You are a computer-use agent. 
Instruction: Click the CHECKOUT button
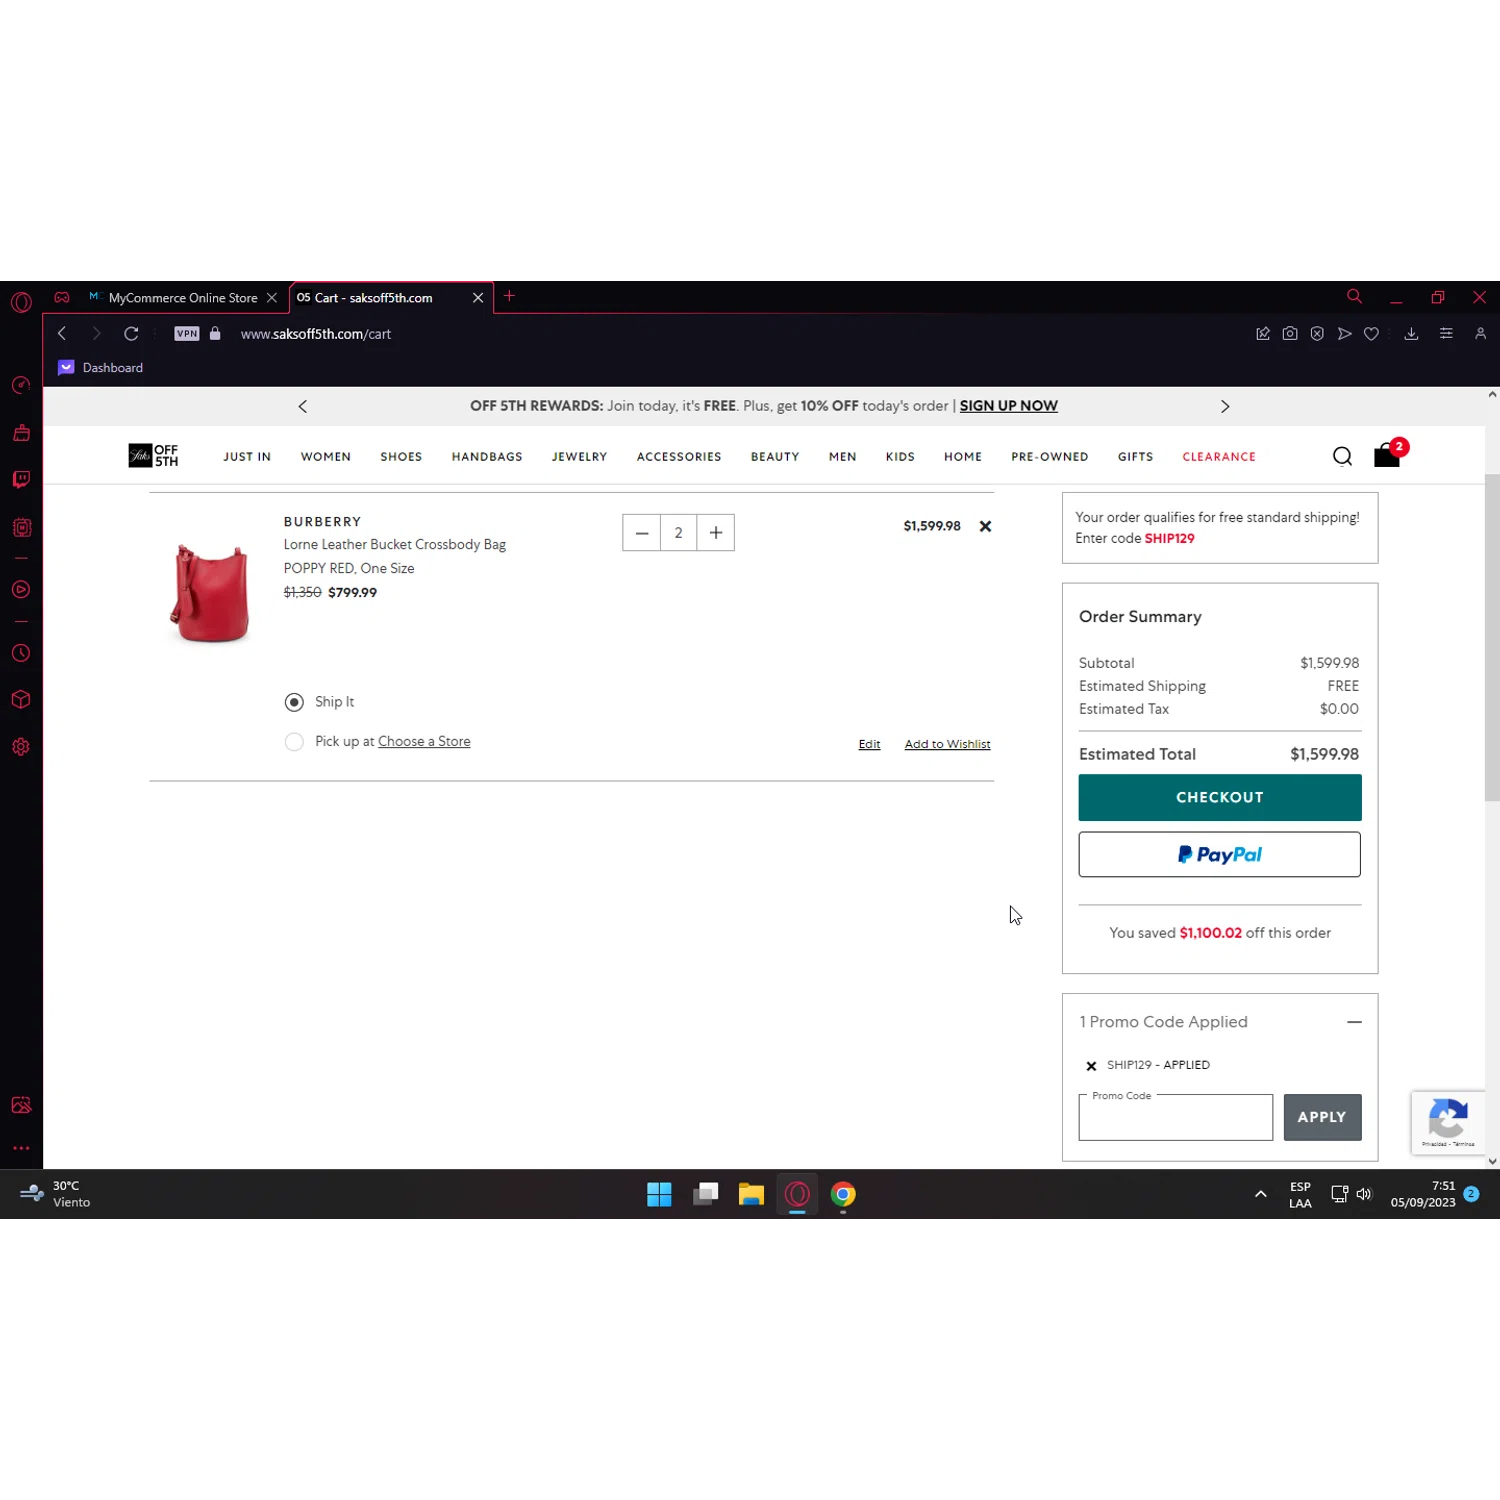click(x=1219, y=797)
